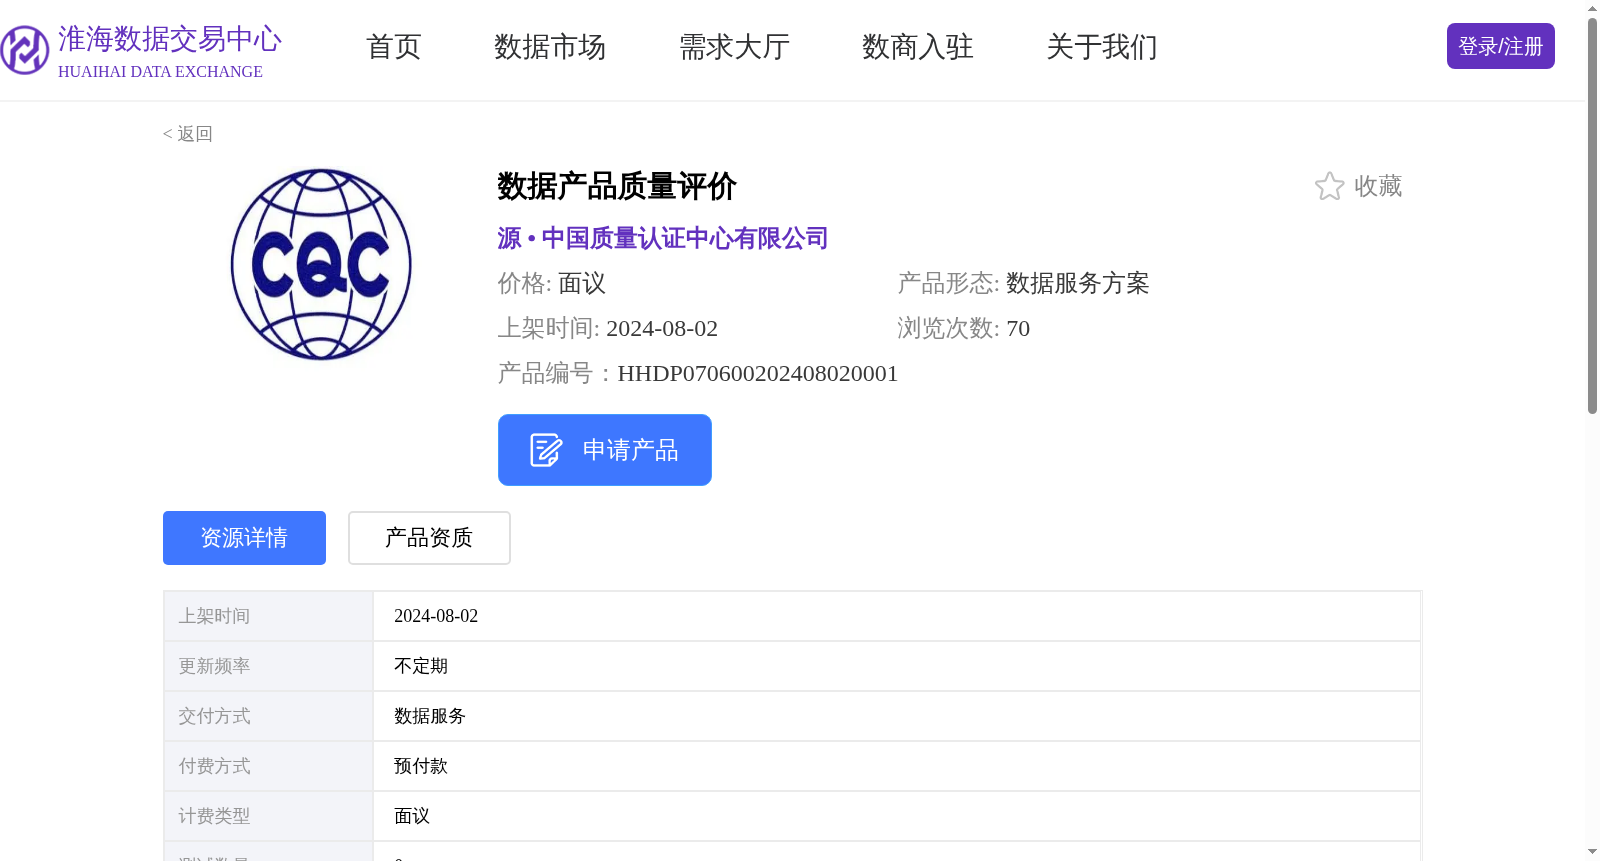1600x861 pixels.
Task: Open 源 • 中国质量认证中心有限公司 link
Action: [663, 238]
